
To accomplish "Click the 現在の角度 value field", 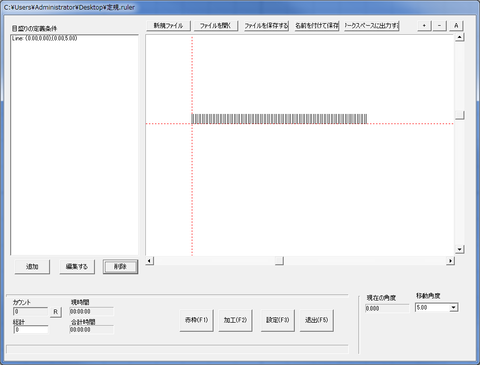I will 387,308.
